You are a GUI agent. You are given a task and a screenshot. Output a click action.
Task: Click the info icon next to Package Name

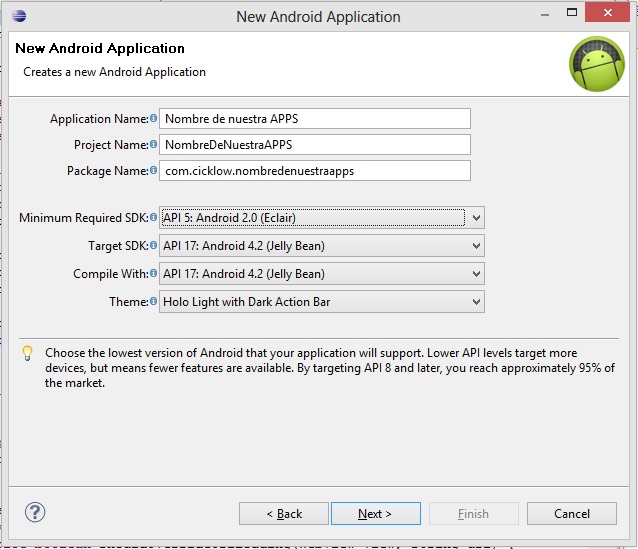click(x=153, y=170)
